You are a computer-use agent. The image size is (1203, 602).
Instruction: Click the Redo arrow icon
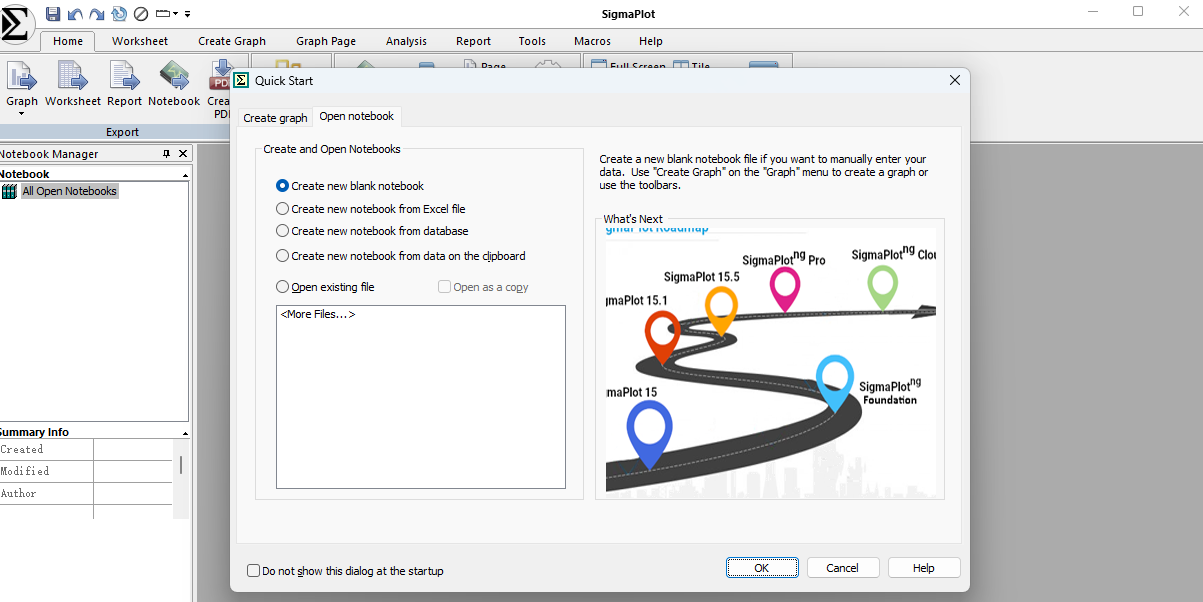97,14
